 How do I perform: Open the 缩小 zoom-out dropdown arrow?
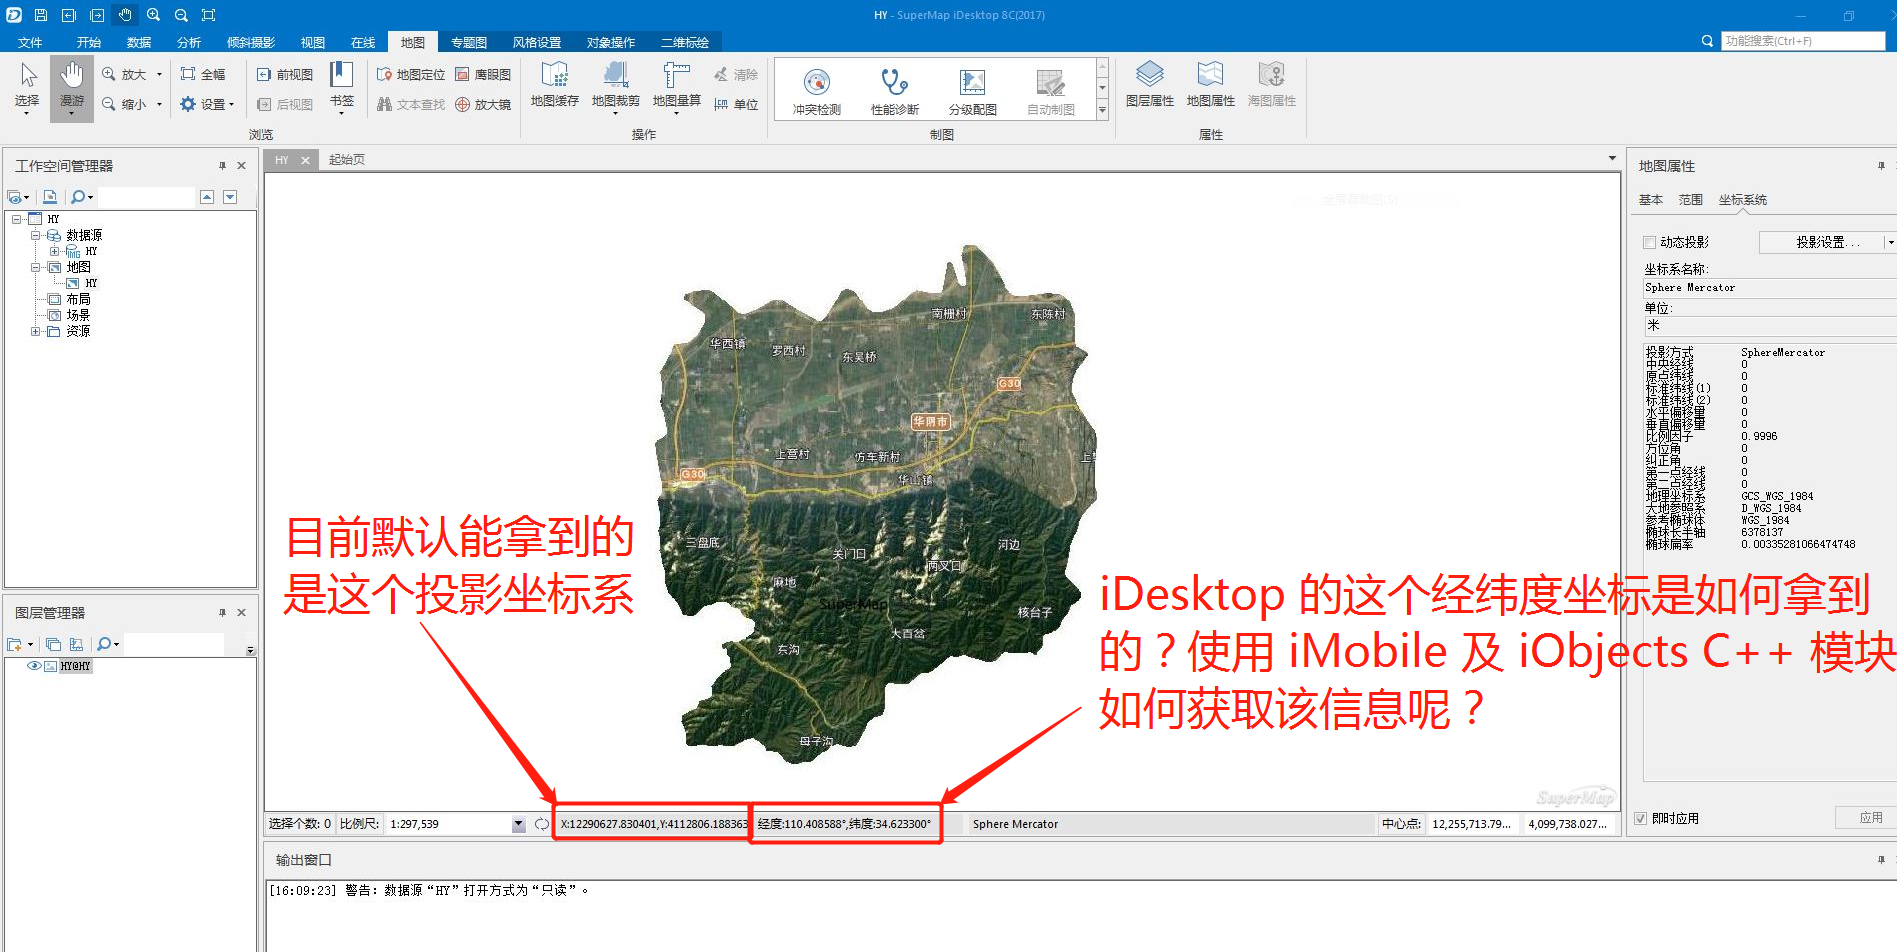pyautogui.click(x=159, y=104)
